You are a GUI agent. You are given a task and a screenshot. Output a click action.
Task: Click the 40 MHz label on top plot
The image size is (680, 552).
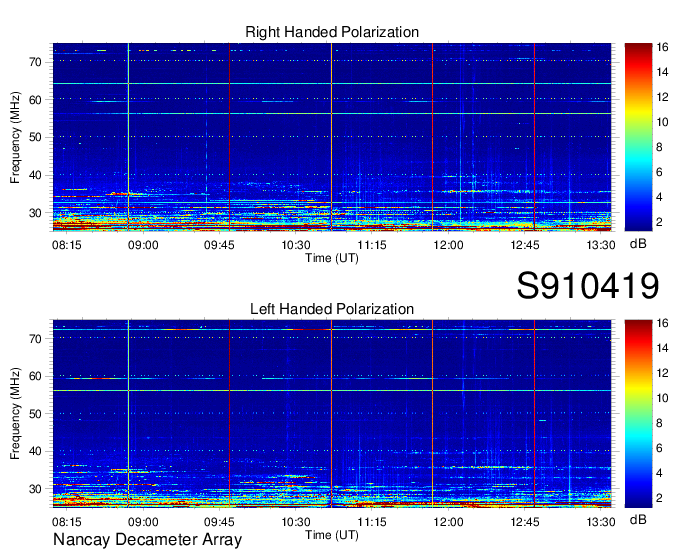pos(36,176)
